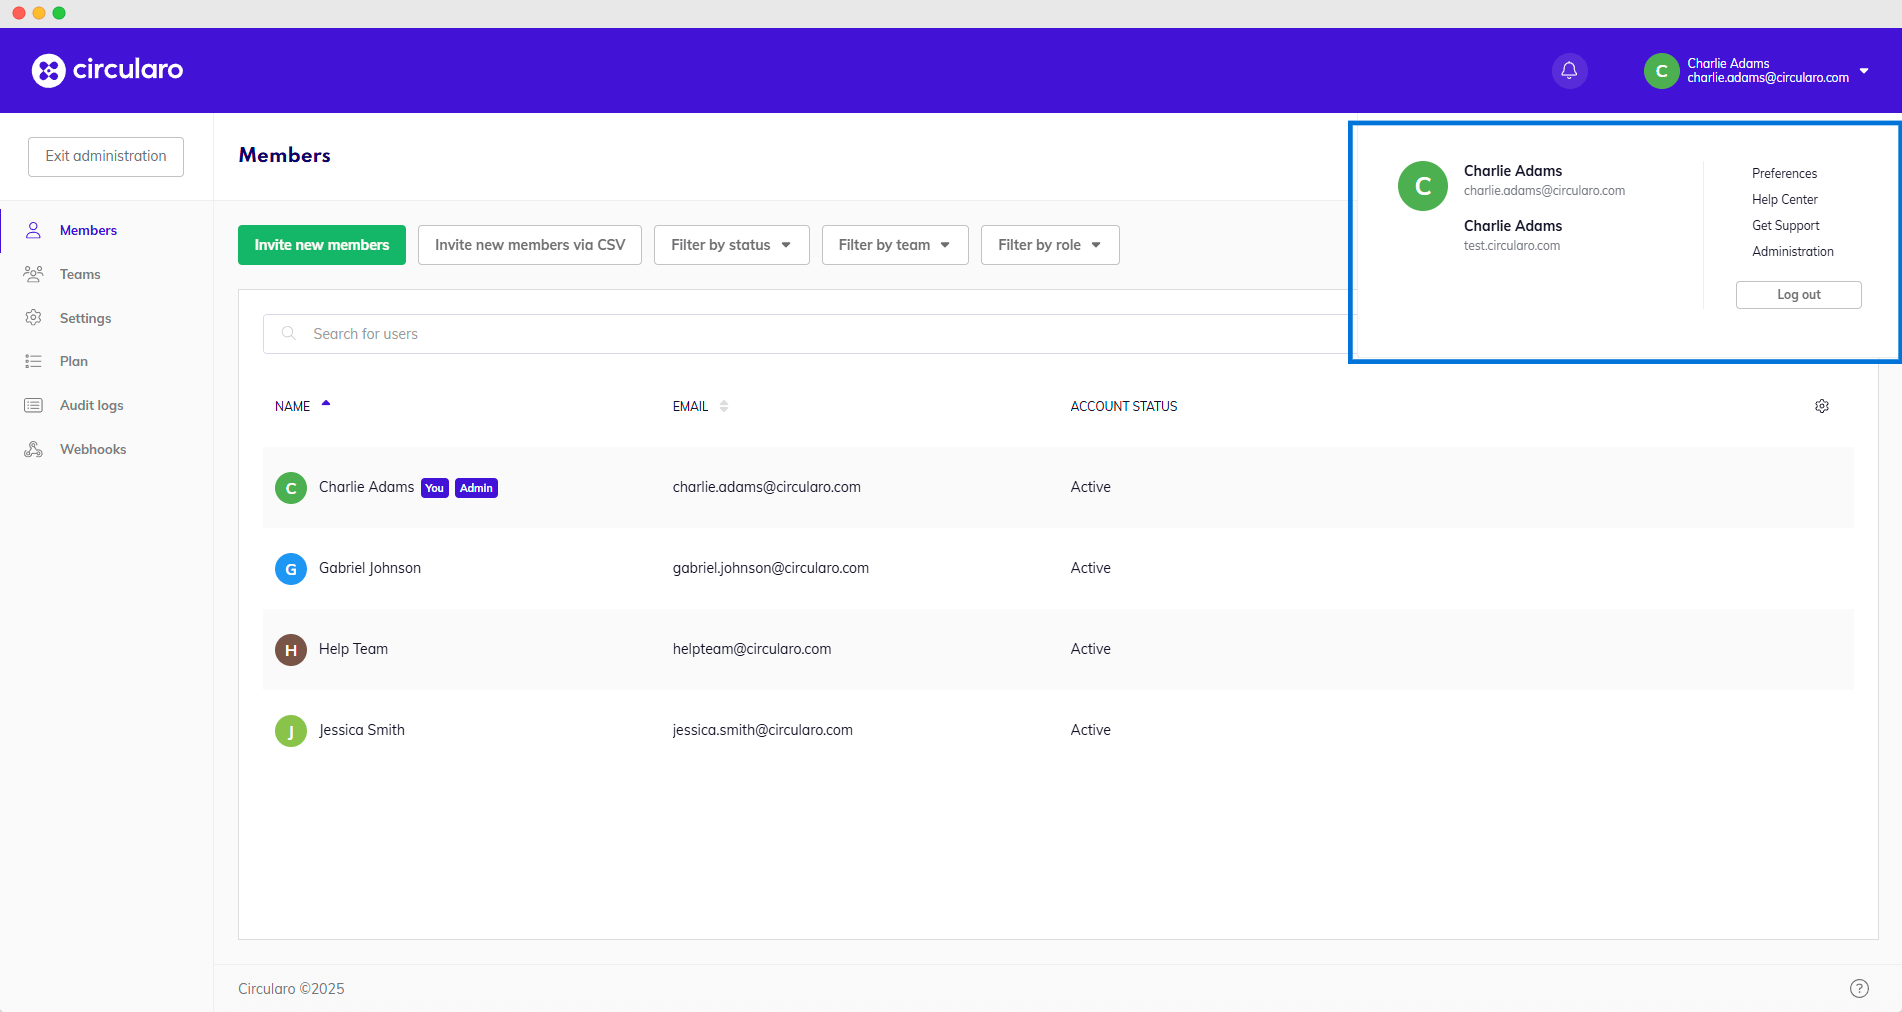This screenshot has width=1902, height=1012.
Task: Open Audit logs section
Action: (x=91, y=405)
